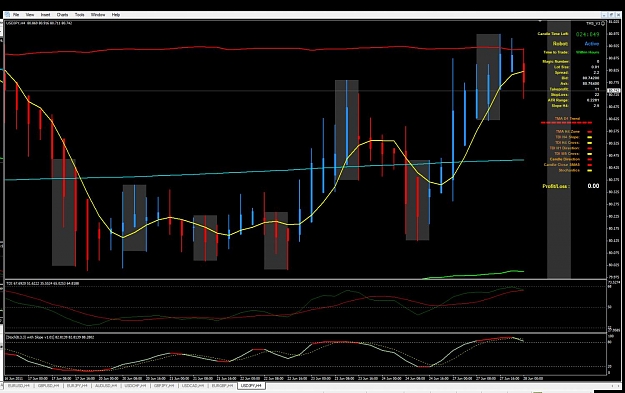The width and height of the screenshot is (625, 393).
Task: Click the Profit/Loss 0.00 value
Action: (x=593, y=186)
